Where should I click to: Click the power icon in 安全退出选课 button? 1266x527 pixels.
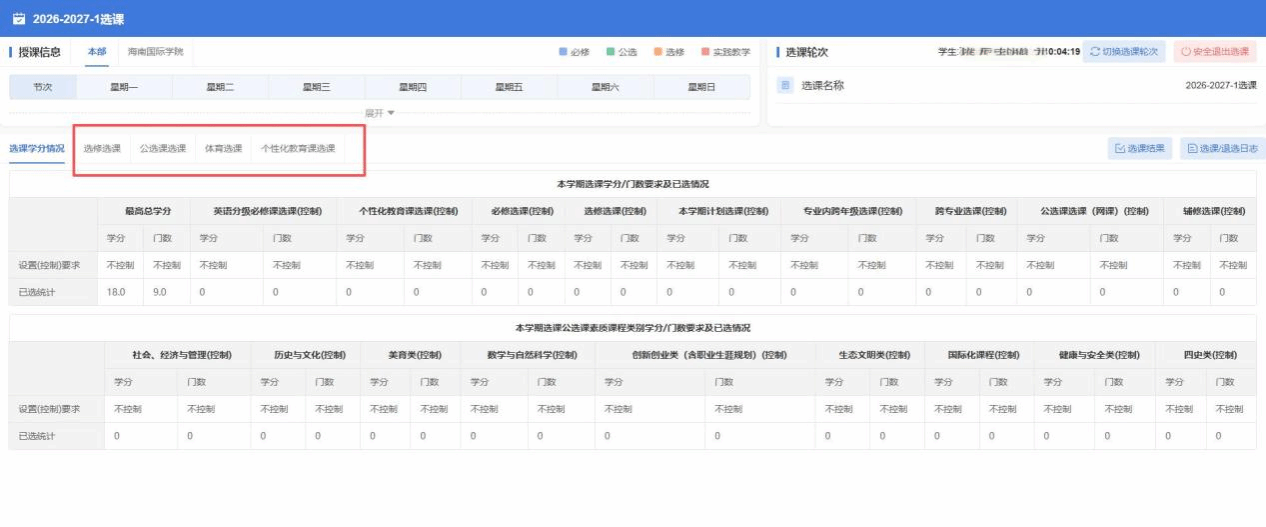pos(1186,51)
